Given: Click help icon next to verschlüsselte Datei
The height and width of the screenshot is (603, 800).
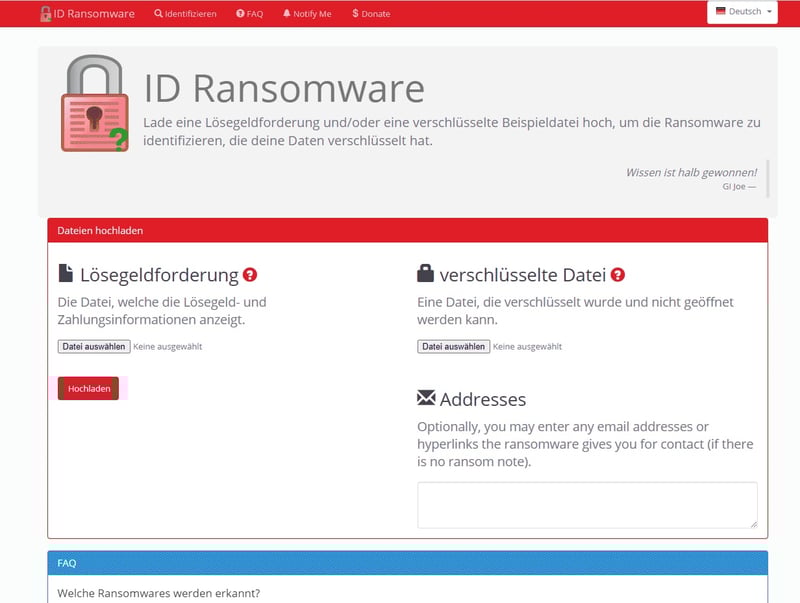Looking at the screenshot, I should coord(618,275).
